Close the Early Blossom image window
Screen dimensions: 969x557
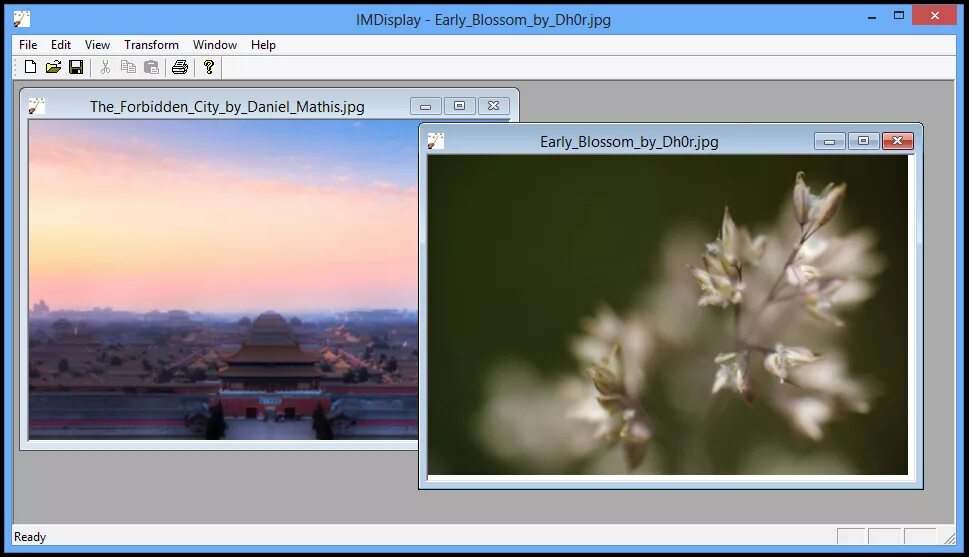[x=897, y=142]
